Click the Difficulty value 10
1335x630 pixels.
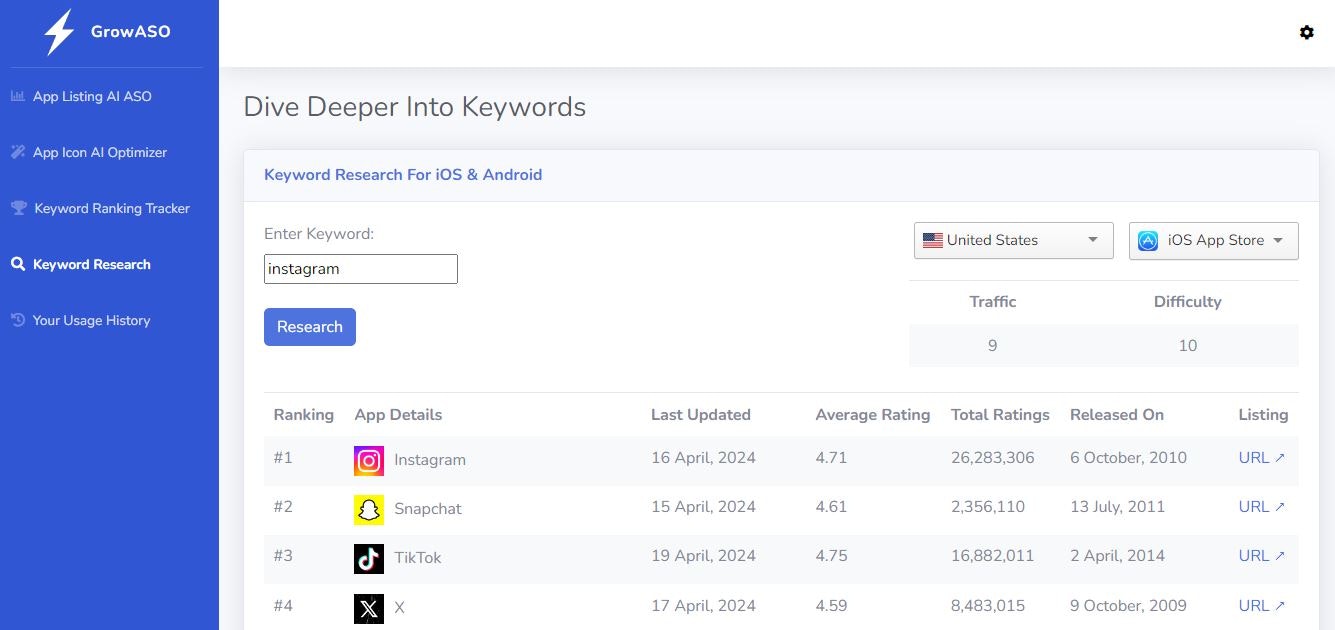click(x=1187, y=345)
